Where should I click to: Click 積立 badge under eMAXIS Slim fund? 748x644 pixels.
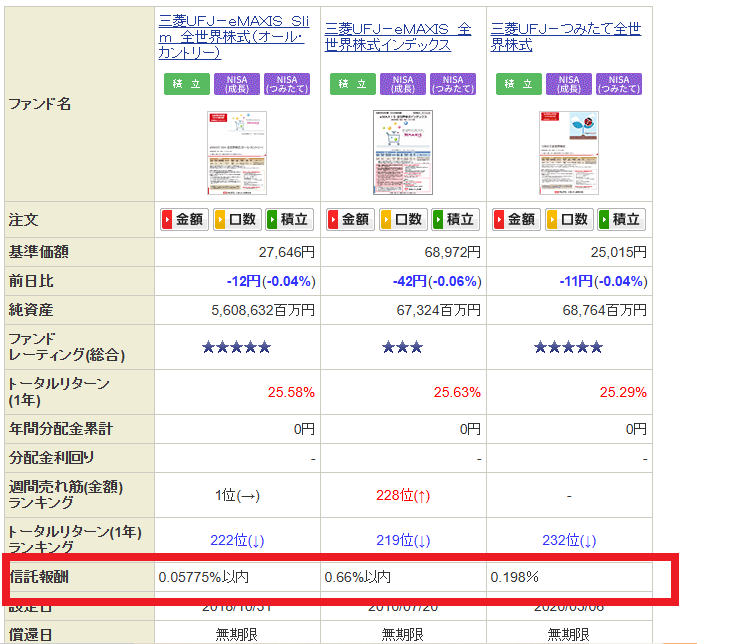(187, 84)
